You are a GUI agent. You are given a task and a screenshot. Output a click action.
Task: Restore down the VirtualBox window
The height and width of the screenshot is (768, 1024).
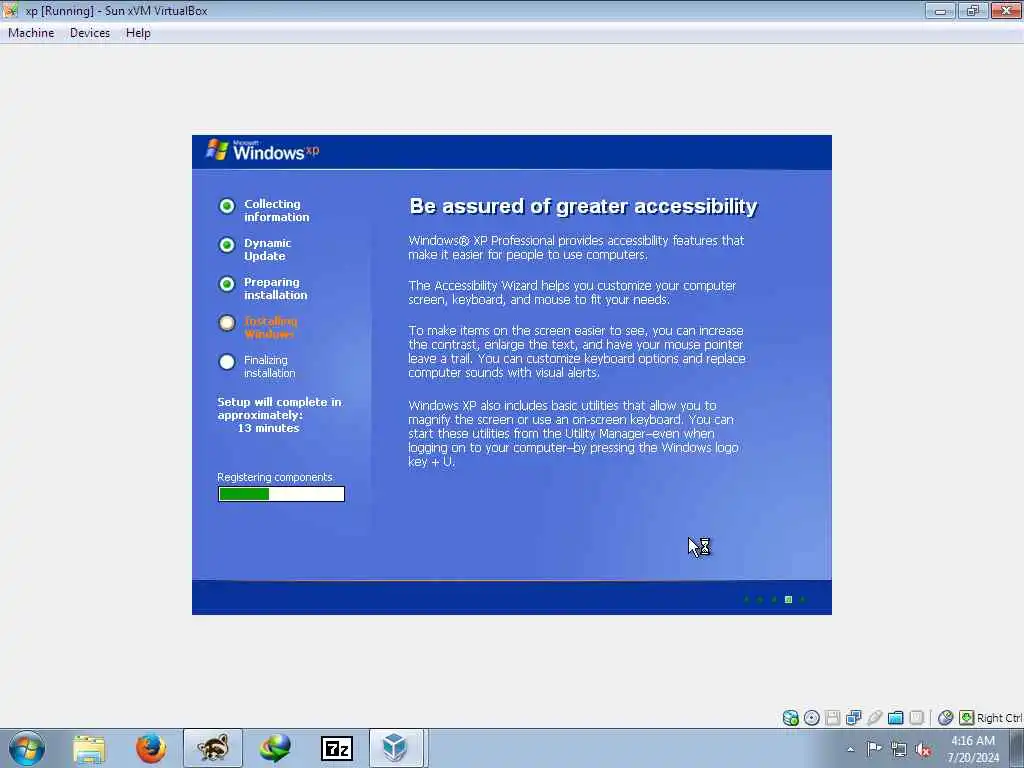[x=972, y=10]
